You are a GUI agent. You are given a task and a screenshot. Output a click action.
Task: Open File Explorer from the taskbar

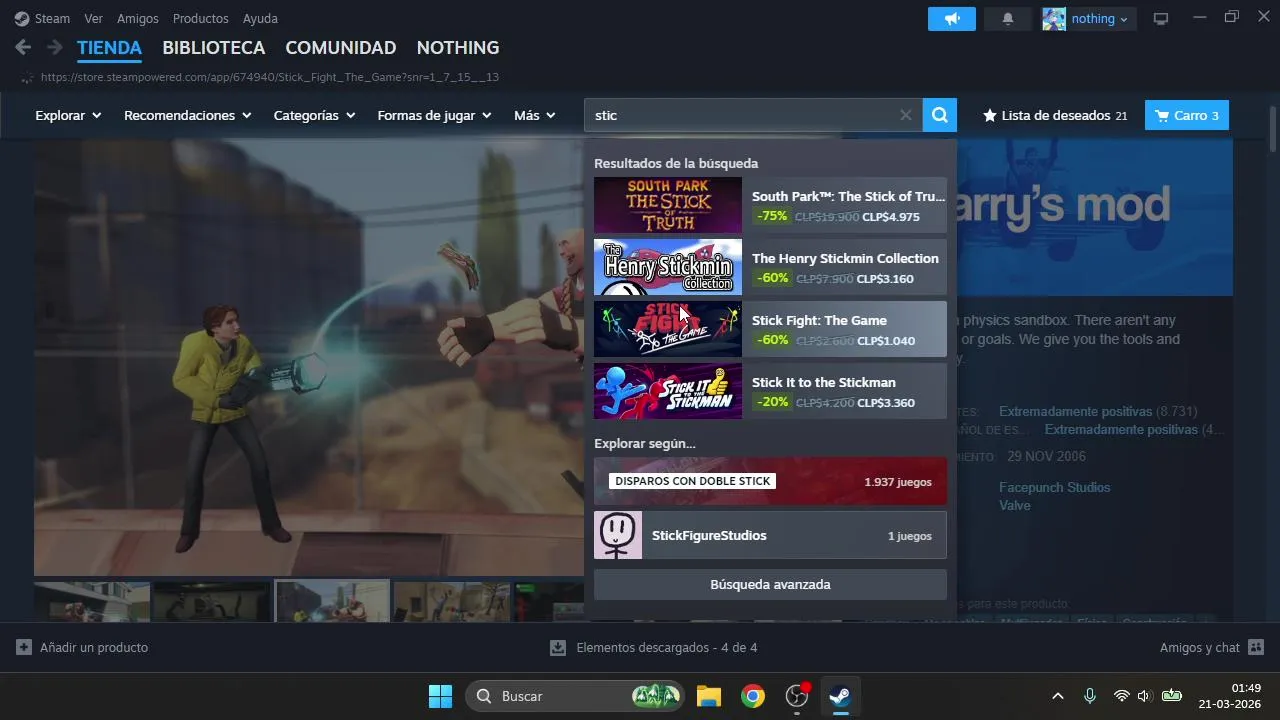point(709,696)
